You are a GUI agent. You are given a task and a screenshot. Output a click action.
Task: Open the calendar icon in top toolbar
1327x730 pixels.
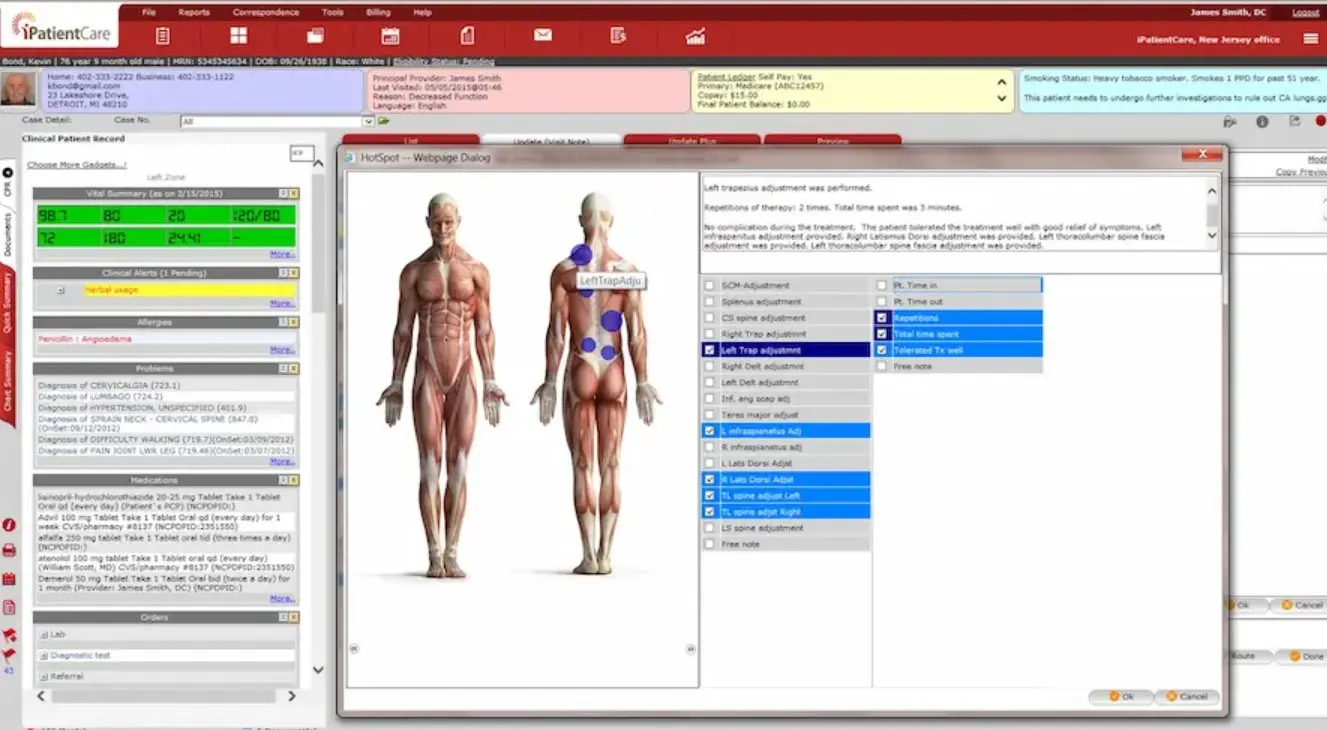click(x=390, y=37)
